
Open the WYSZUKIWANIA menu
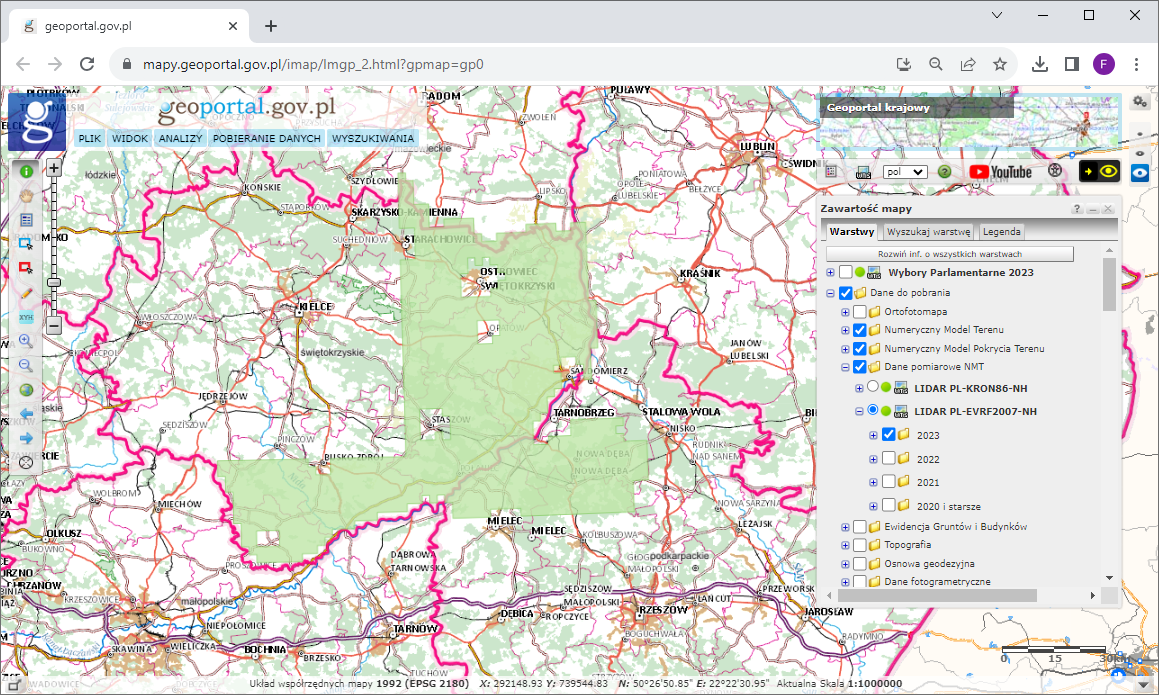pyautogui.click(x=372, y=139)
